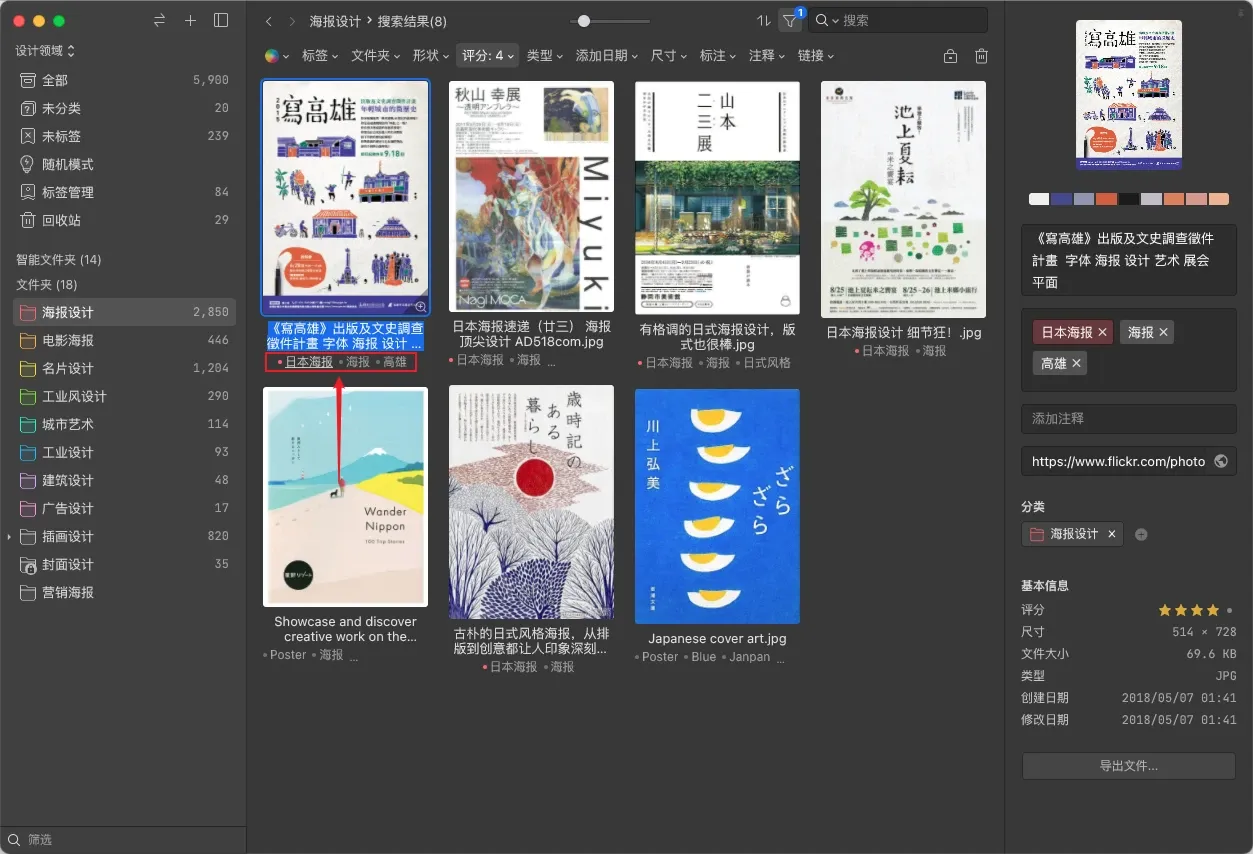
Task: Select the 池上夏耘 poster thumbnail
Action: point(903,200)
